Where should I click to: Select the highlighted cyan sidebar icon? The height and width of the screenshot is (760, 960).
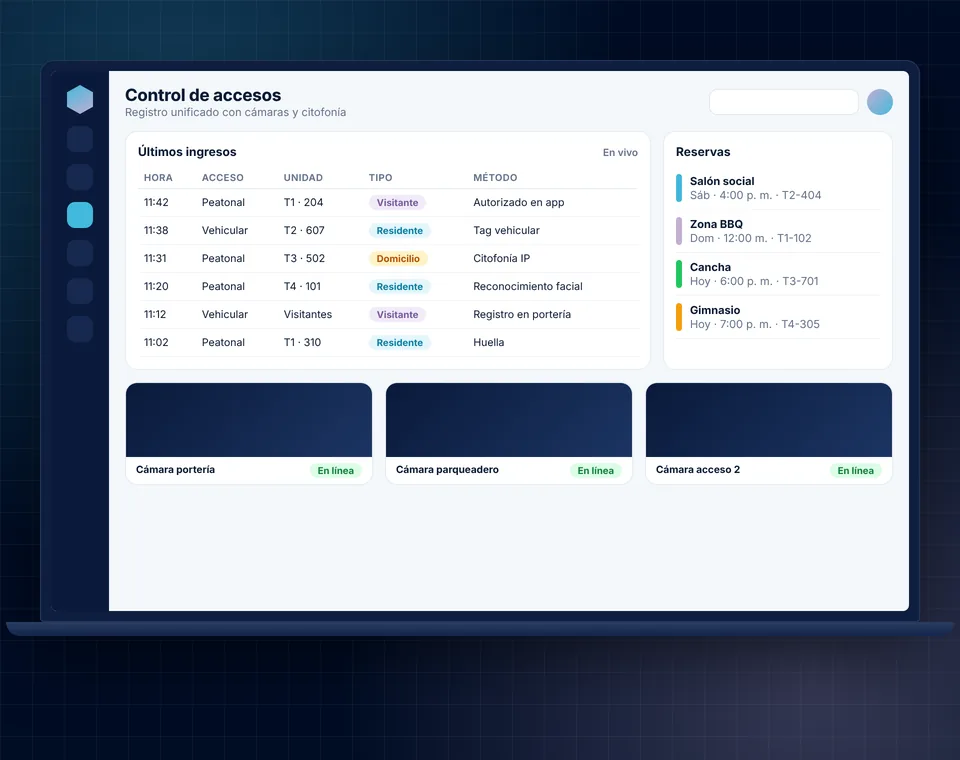tap(80, 215)
